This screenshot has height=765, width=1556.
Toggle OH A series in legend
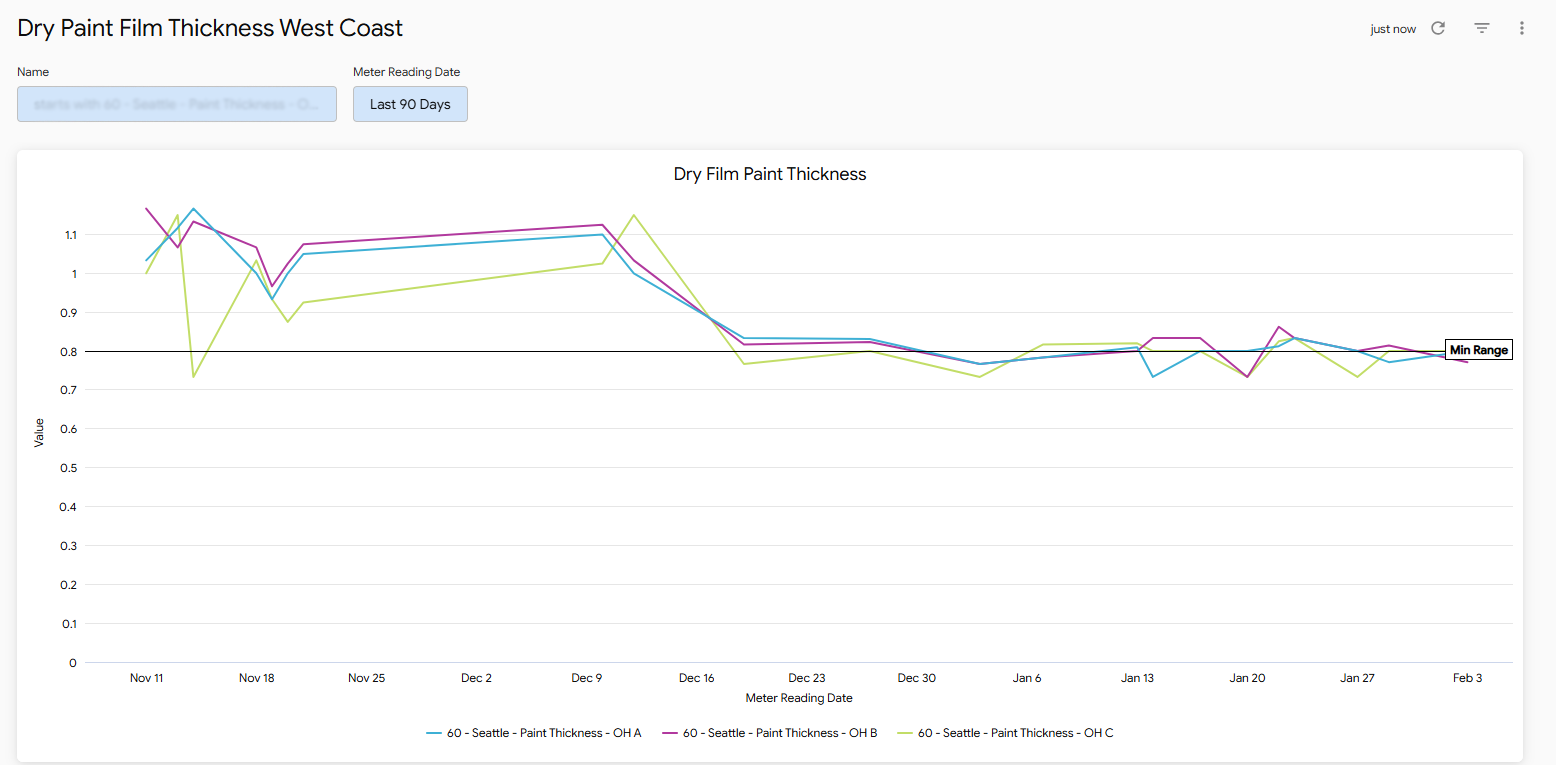534,733
